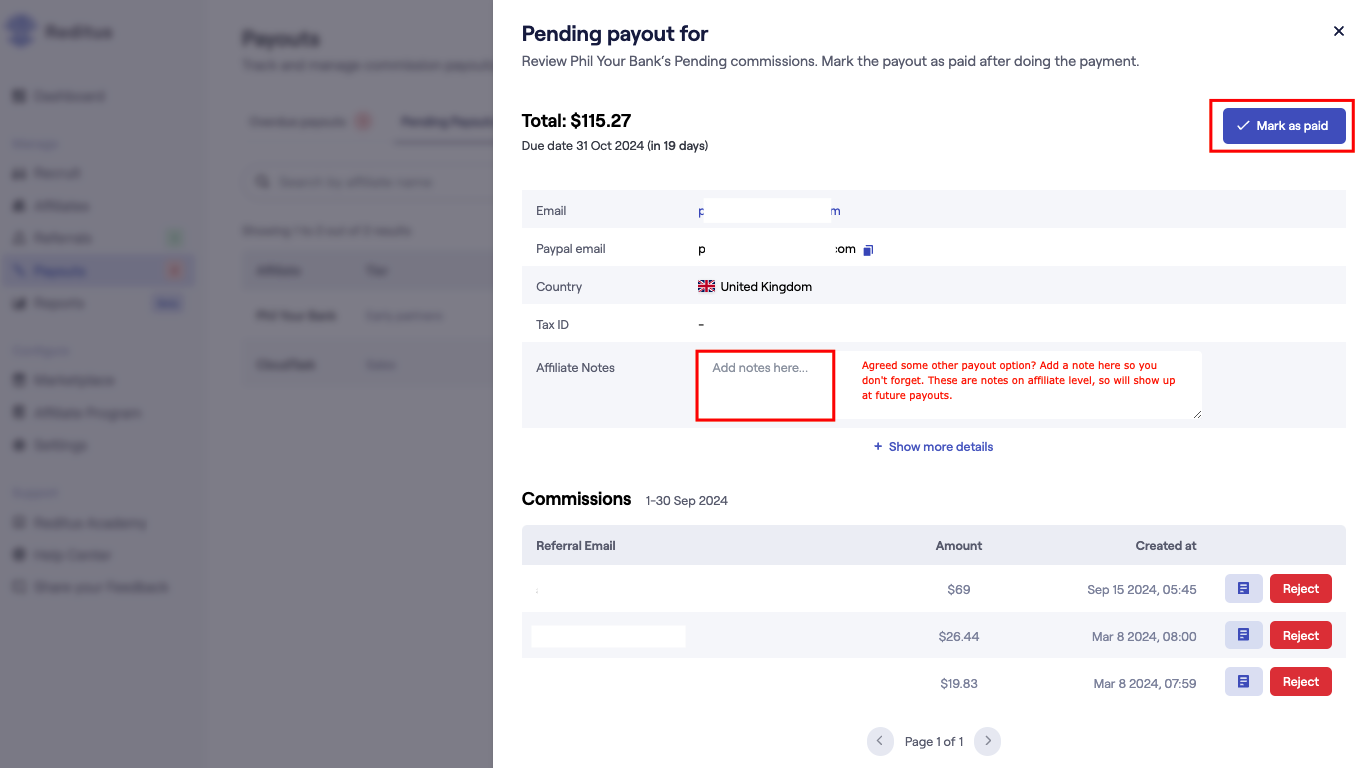Click into the Affiliate Notes field

tap(949, 385)
